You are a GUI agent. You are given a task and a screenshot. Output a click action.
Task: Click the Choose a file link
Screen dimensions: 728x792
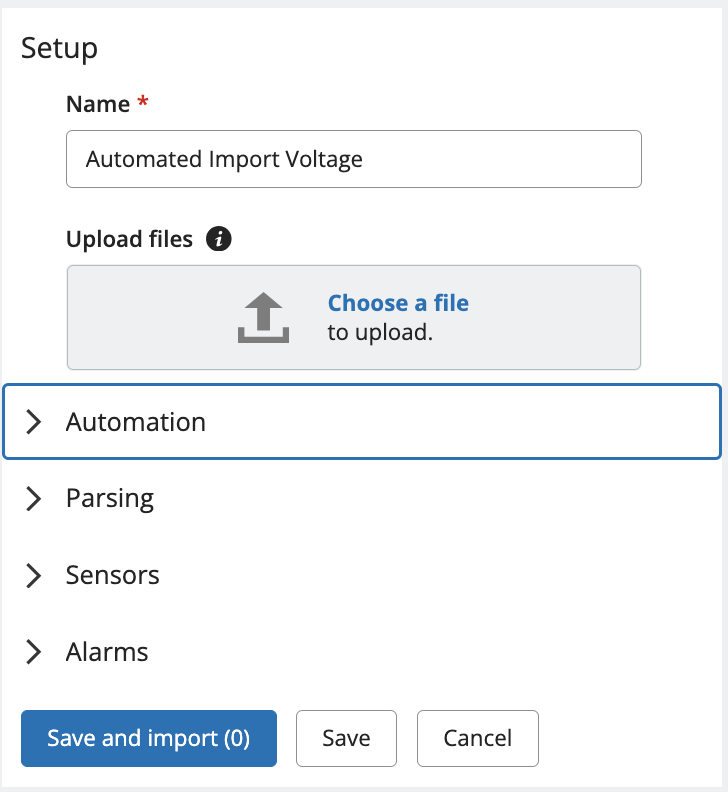398,303
